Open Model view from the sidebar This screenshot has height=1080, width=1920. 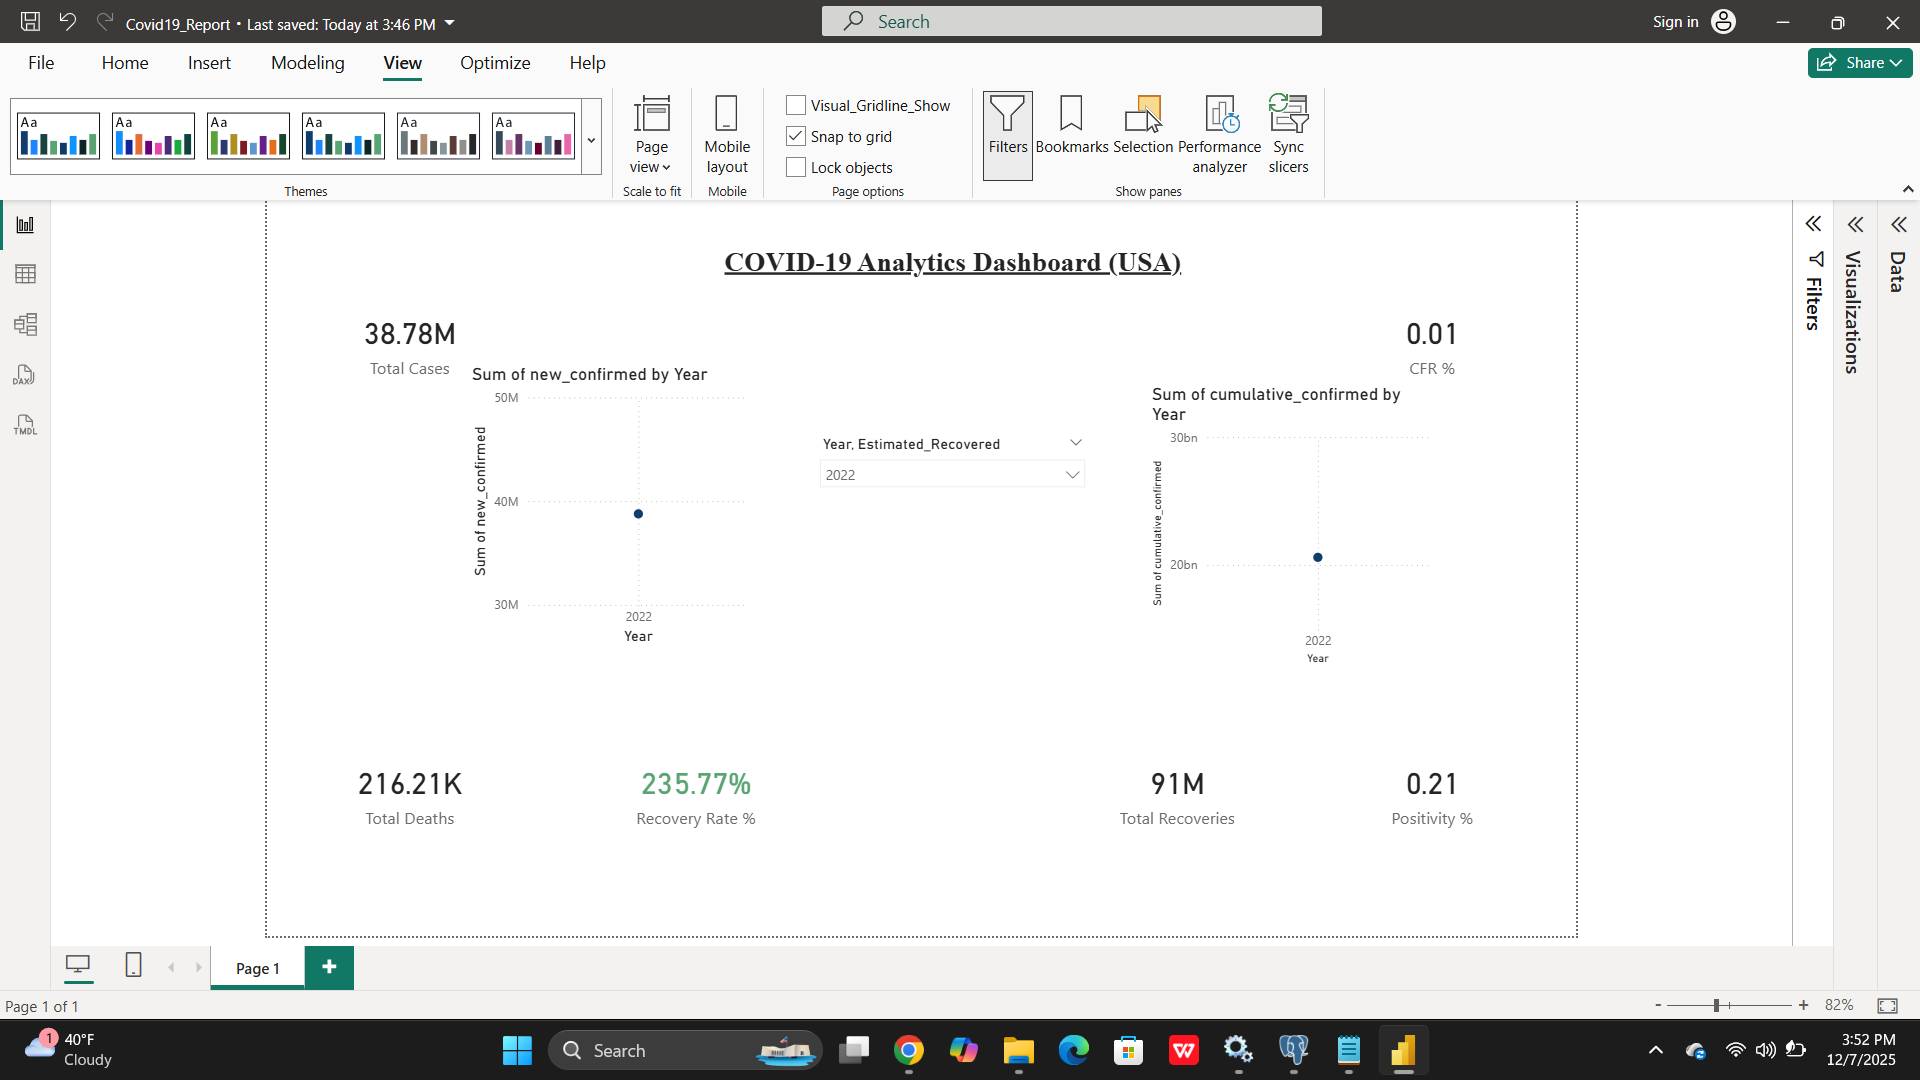[25, 324]
